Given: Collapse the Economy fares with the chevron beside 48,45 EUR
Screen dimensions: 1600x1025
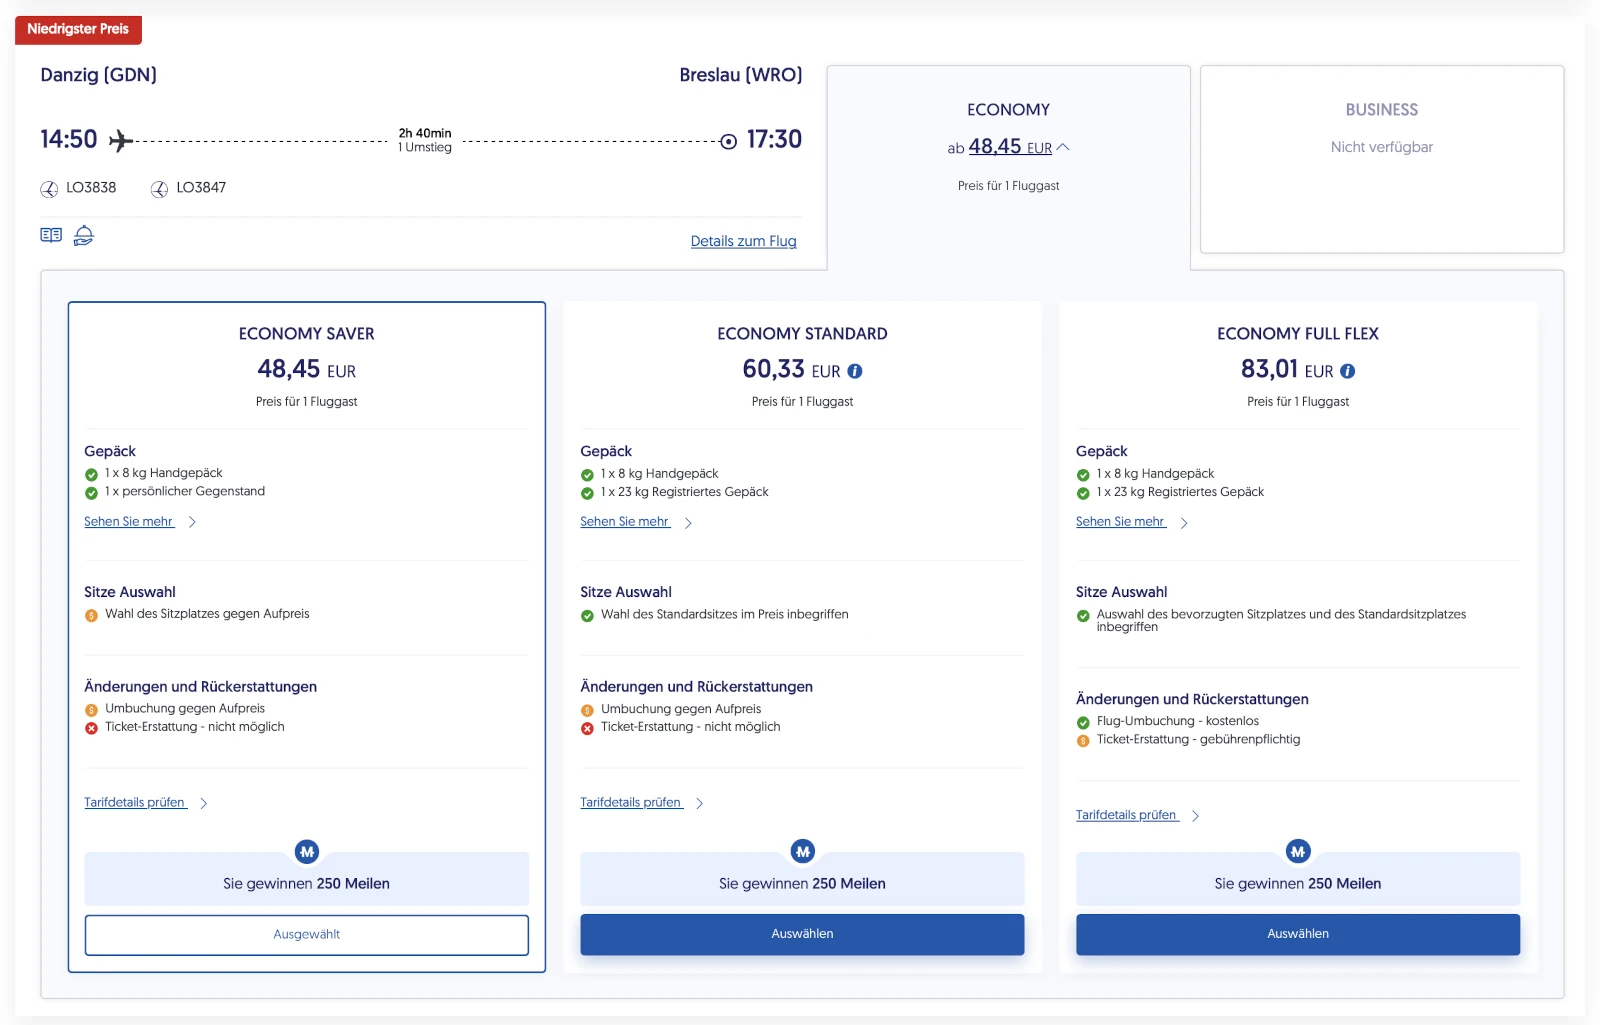Looking at the screenshot, I should tap(1063, 148).
